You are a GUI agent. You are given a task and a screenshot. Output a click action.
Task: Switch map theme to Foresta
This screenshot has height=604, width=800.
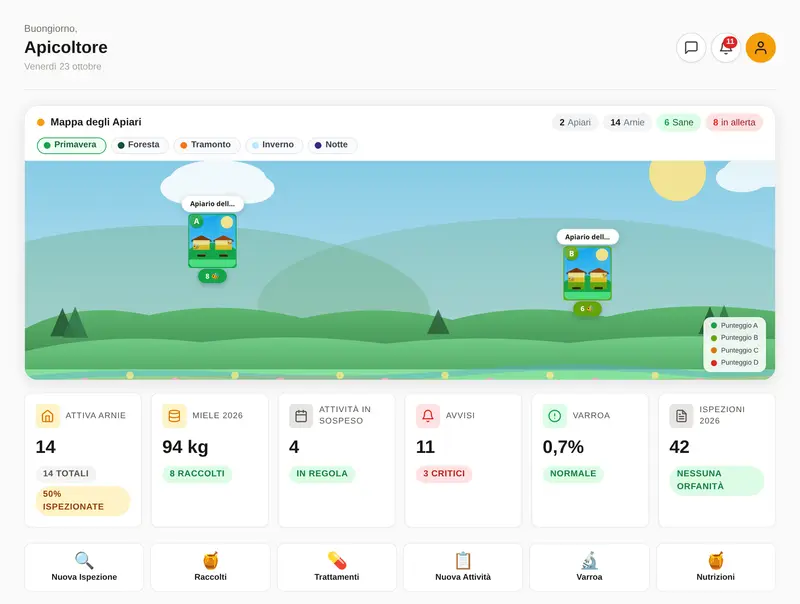coord(139,145)
